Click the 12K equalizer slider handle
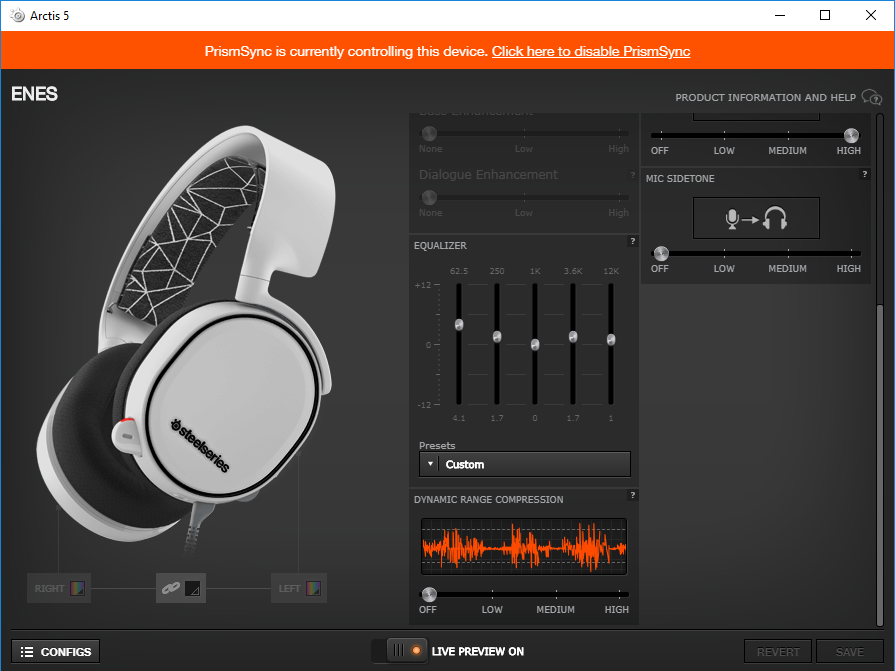 coord(611,340)
